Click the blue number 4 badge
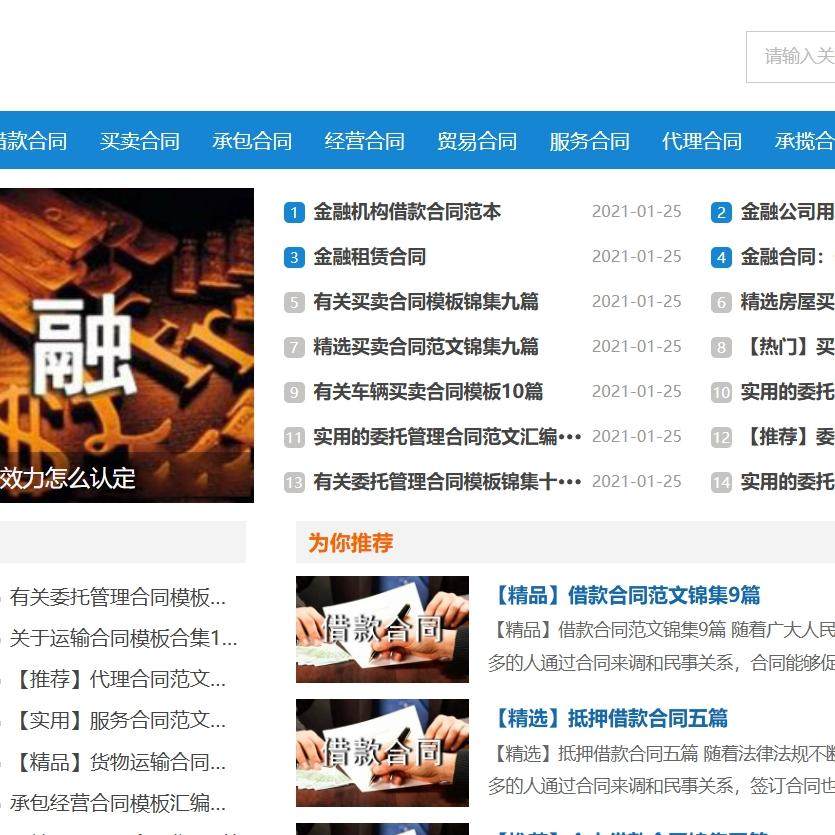The image size is (835, 835). pos(720,257)
